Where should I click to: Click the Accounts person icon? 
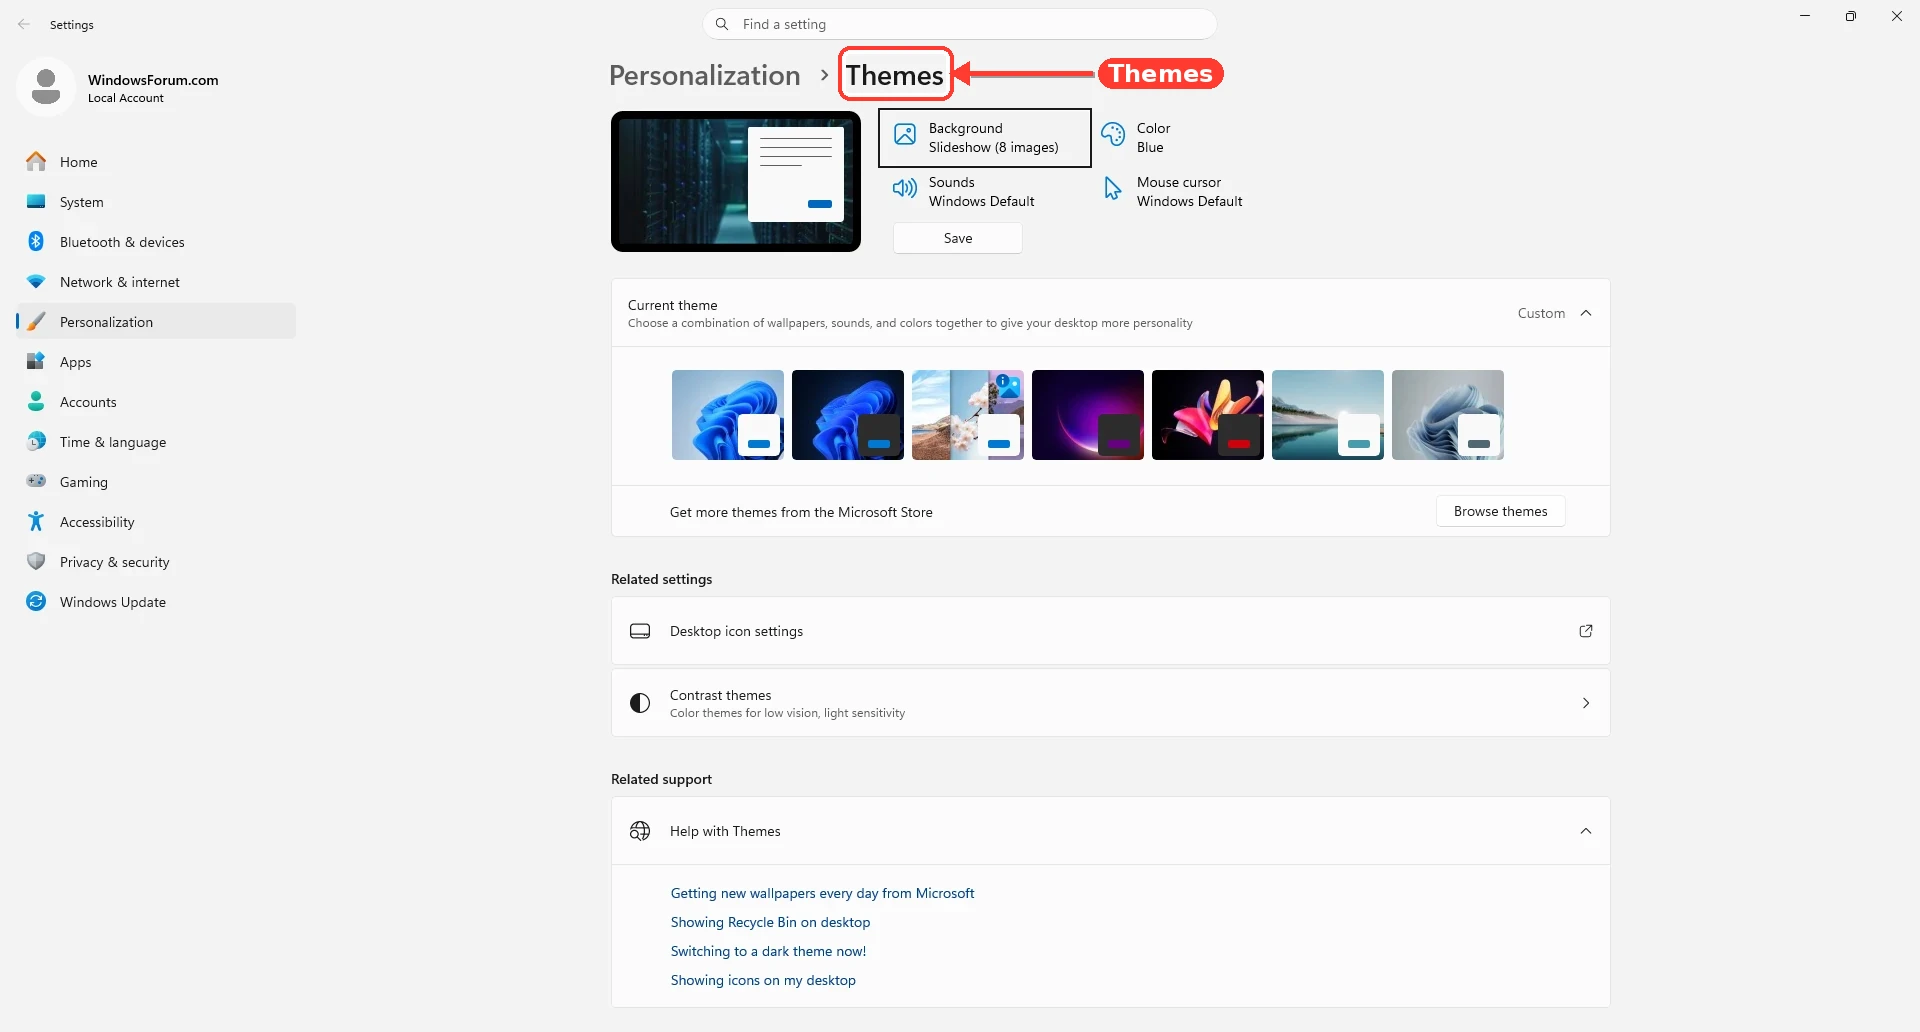tap(36, 402)
